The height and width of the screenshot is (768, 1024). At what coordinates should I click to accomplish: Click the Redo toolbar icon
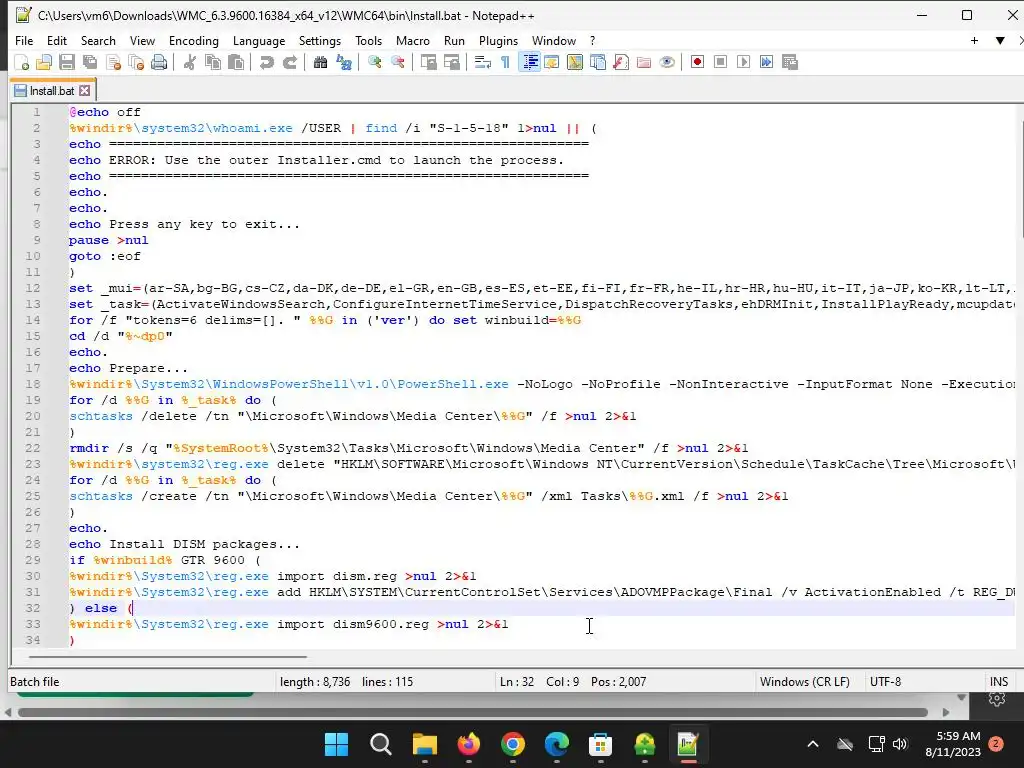pos(289,62)
